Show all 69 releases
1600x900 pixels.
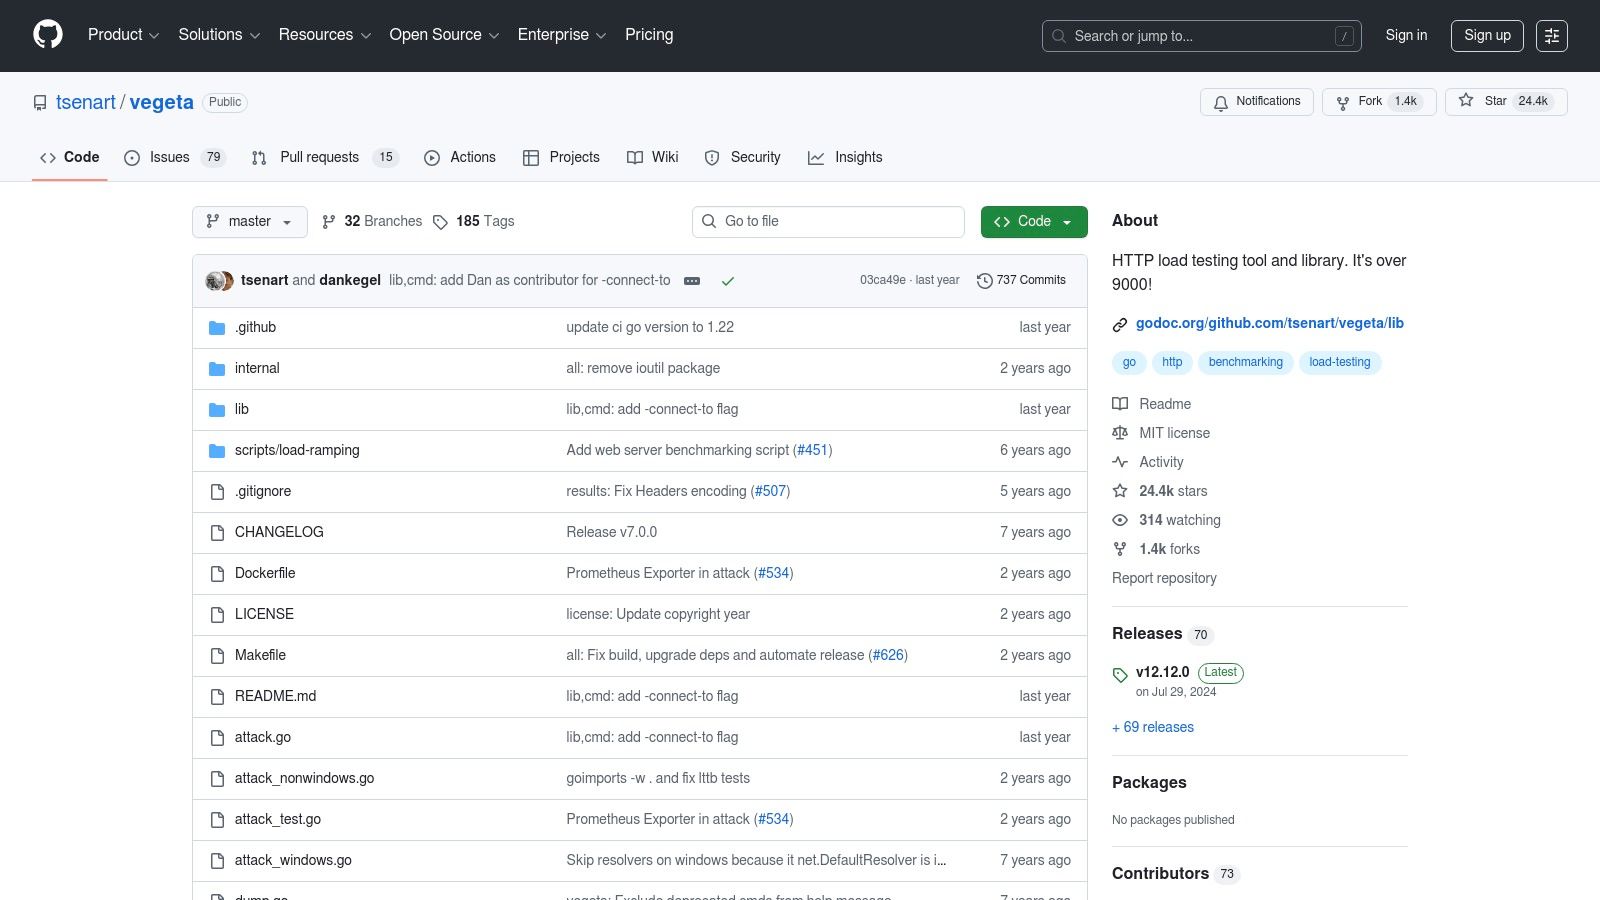(1152, 727)
